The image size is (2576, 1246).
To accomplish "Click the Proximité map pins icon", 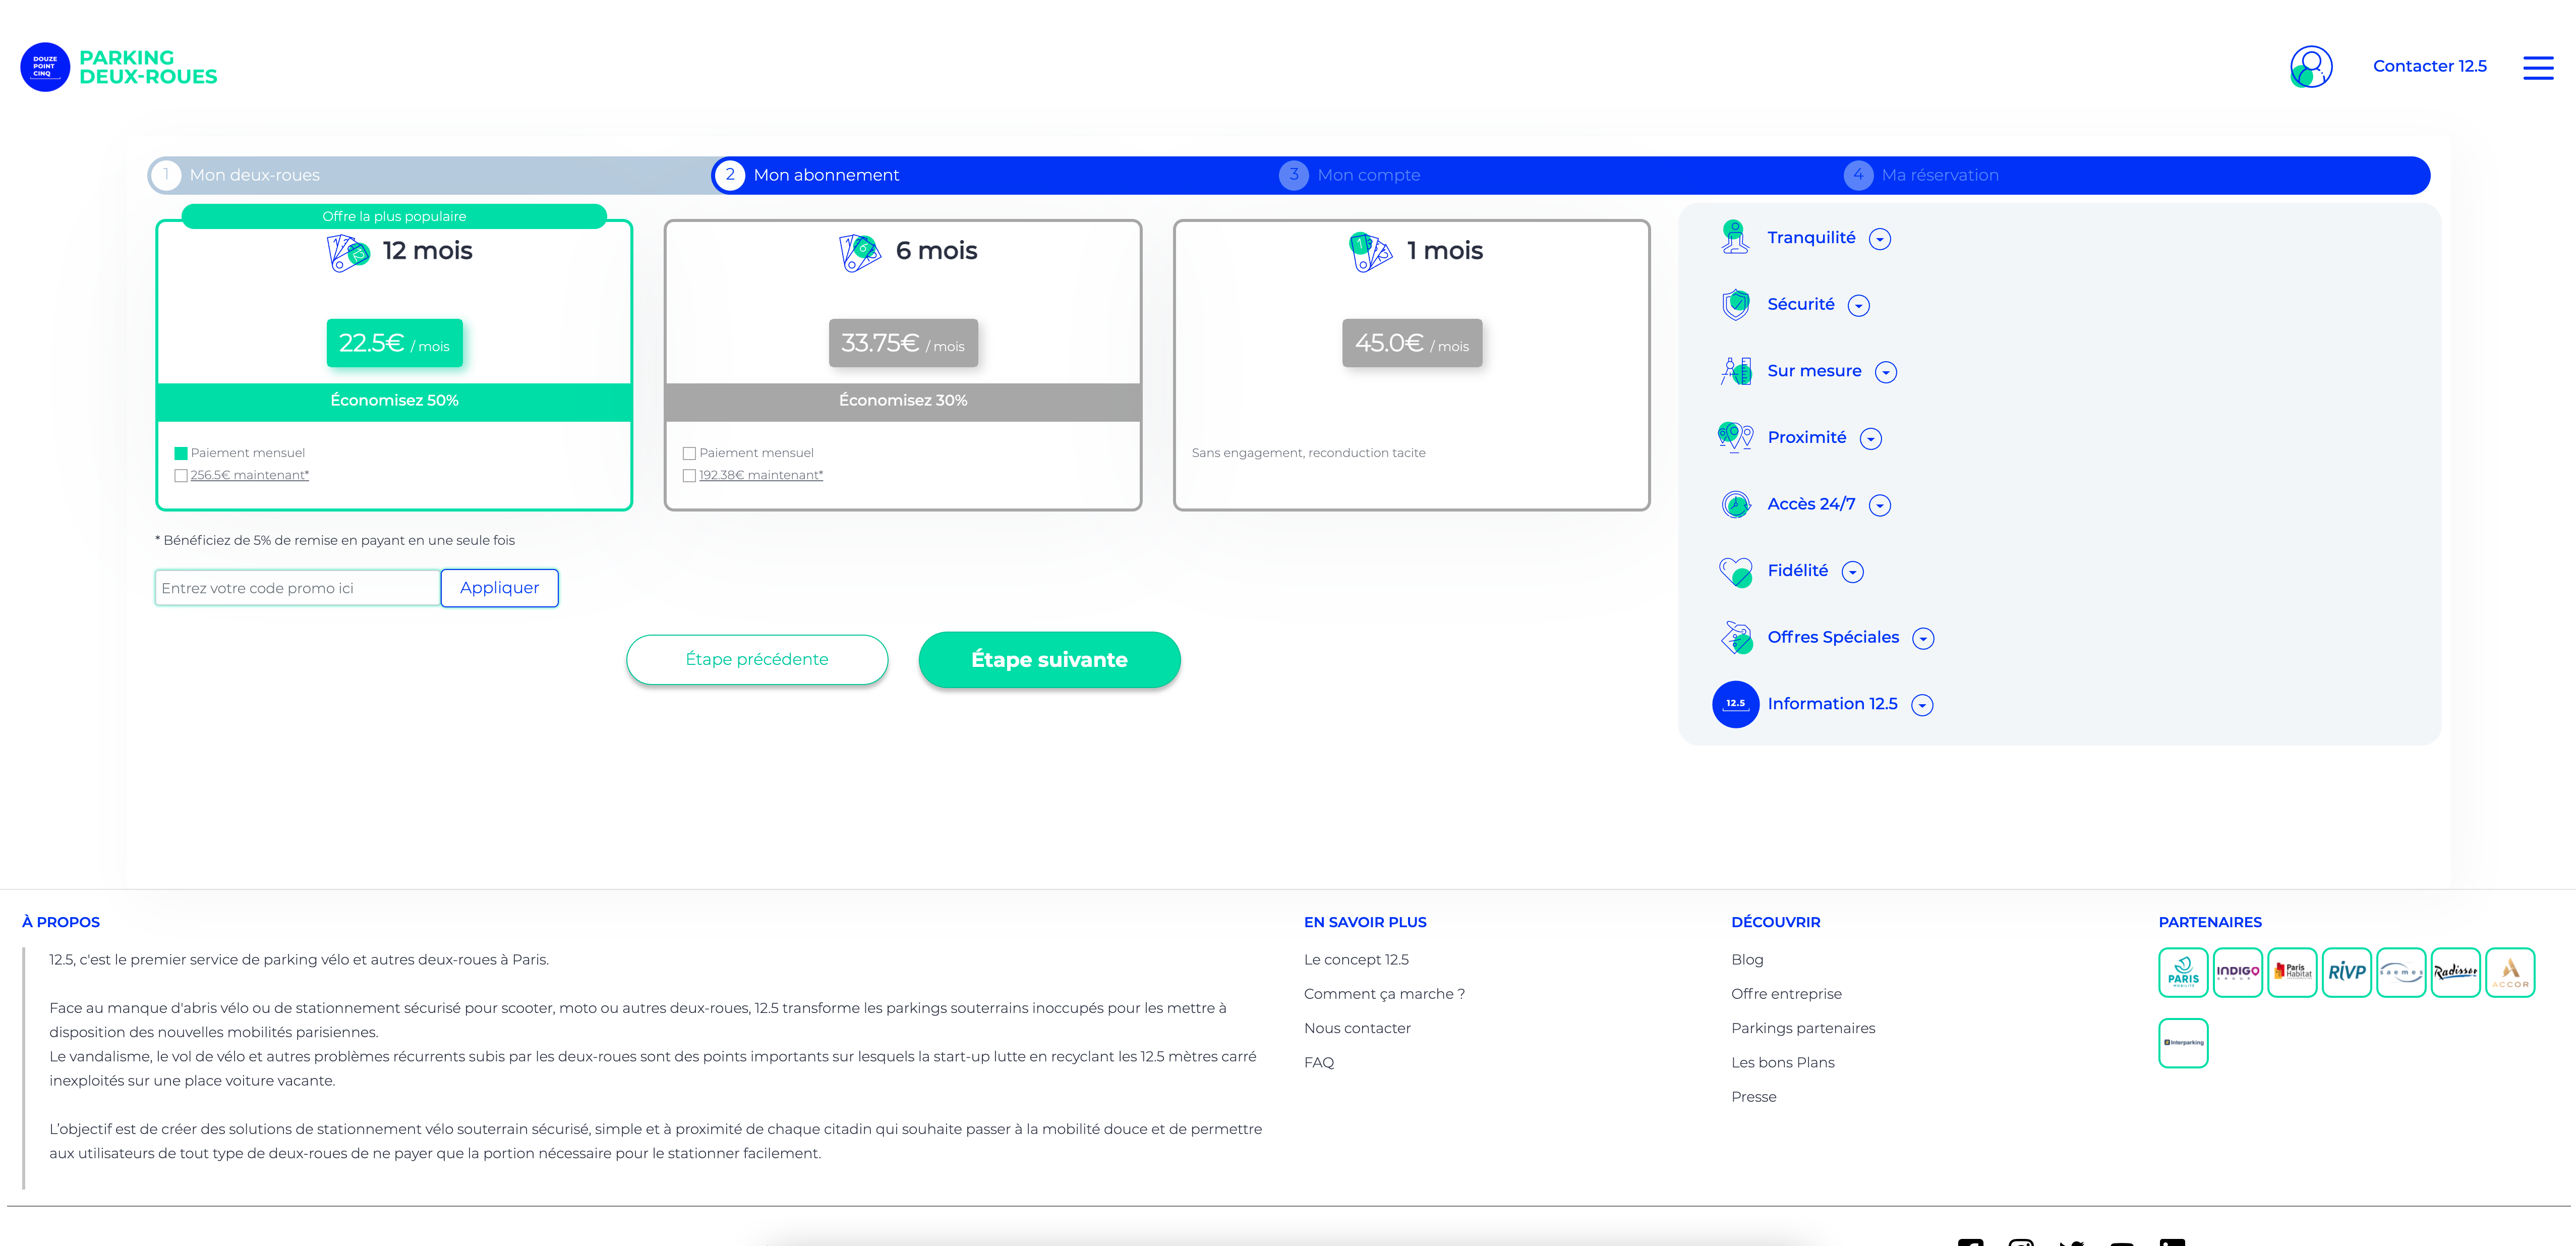I will click(1735, 437).
